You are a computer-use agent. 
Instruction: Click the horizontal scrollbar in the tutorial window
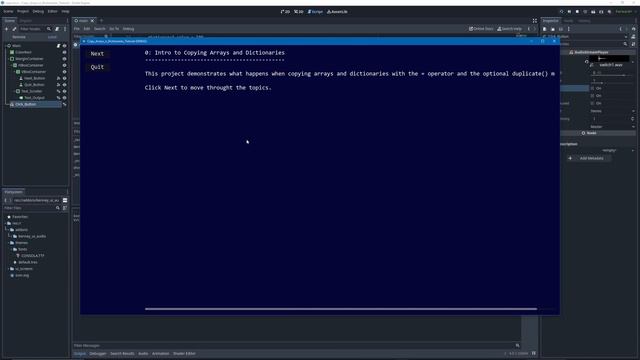point(341,309)
